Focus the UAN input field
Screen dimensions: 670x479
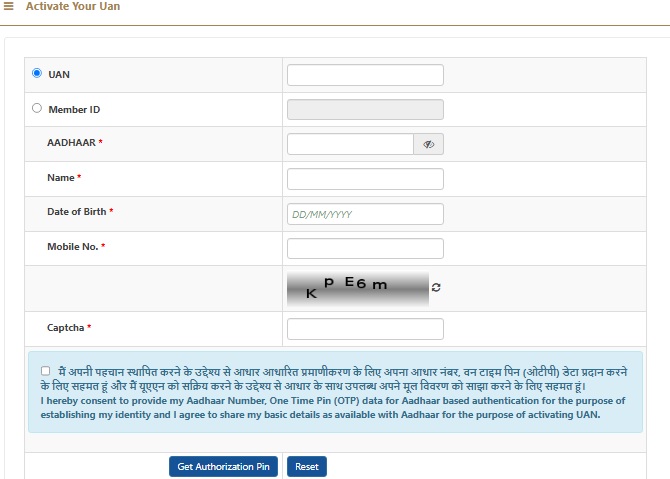click(x=365, y=75)
